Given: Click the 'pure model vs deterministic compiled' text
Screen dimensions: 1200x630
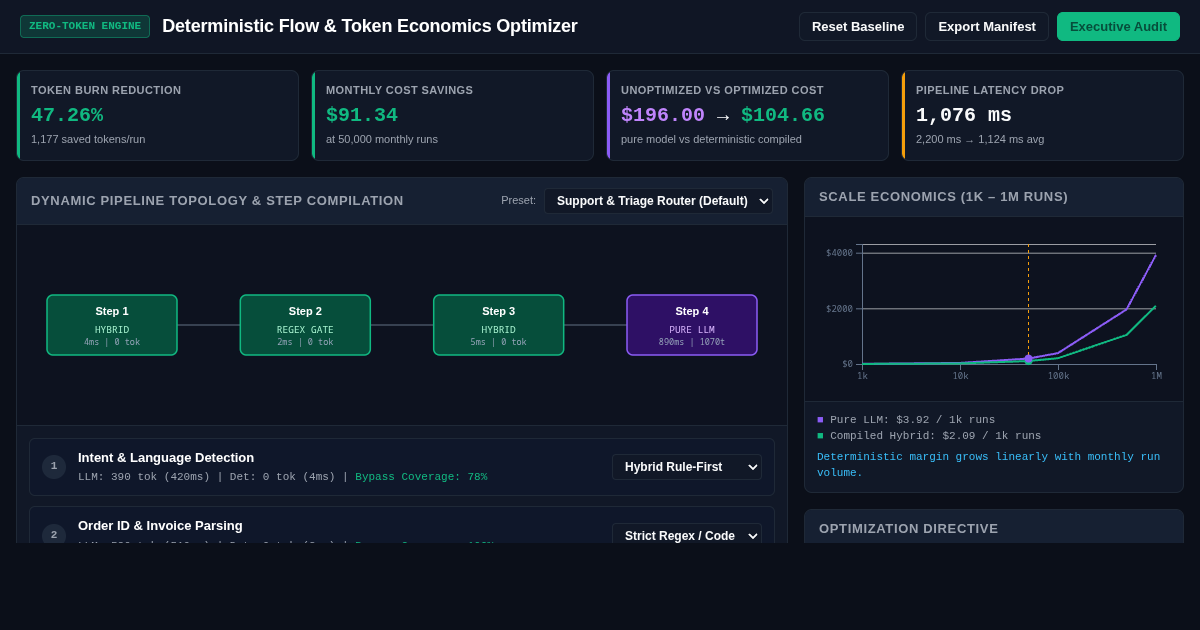Looking at the screenshot, I should click(711, 139).
